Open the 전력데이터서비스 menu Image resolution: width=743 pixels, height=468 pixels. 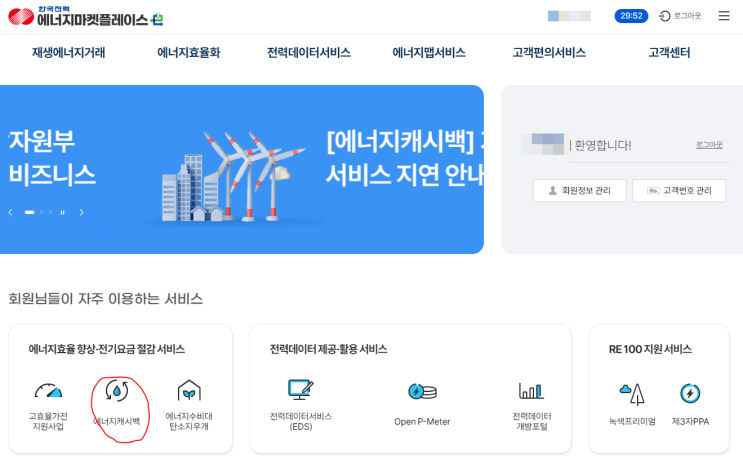(x=308, y=53)
